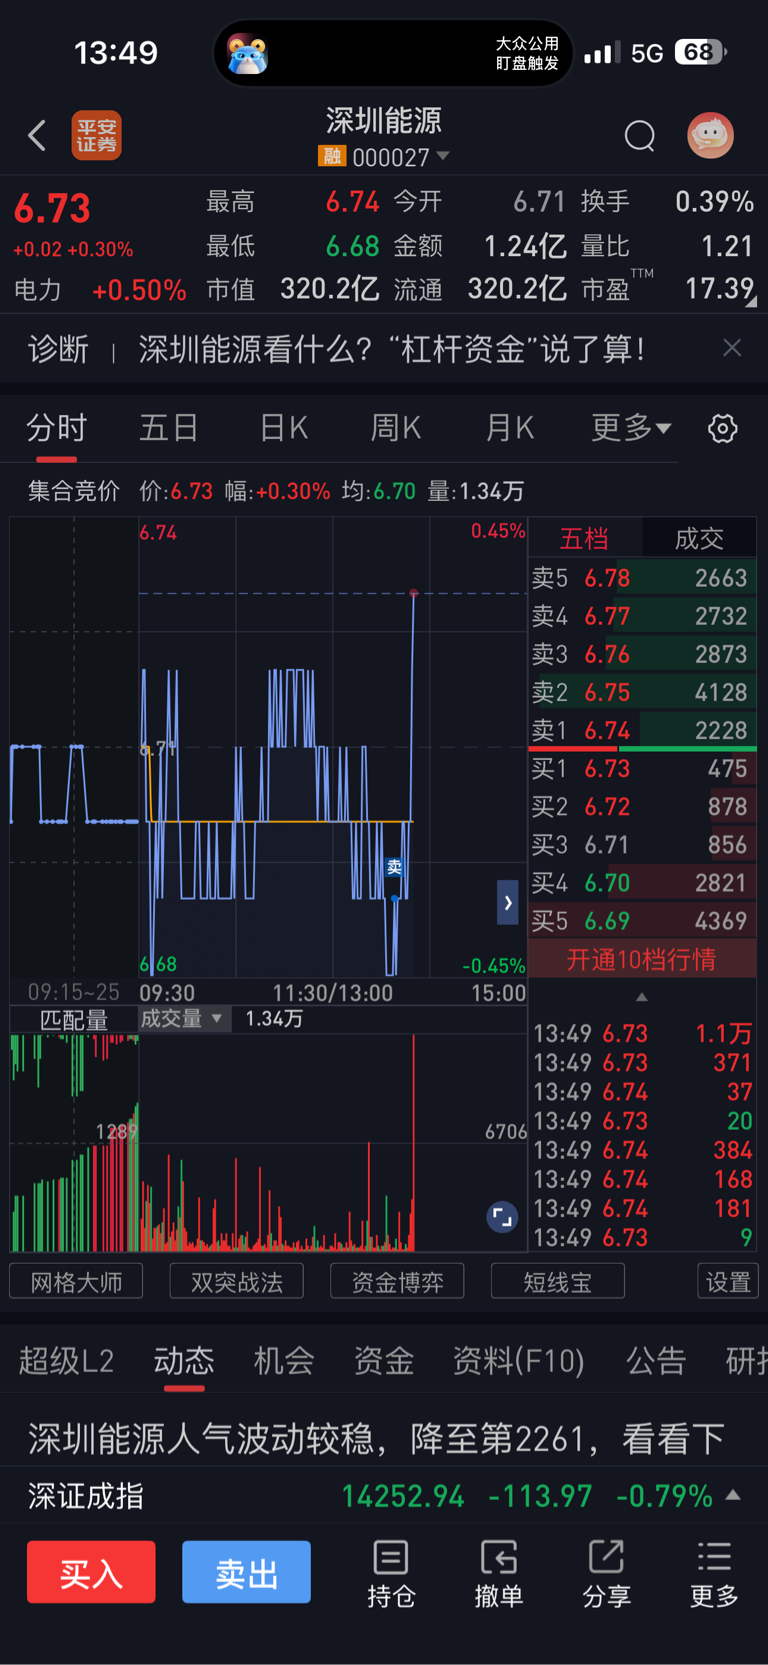The width and height of the screenshot is (768, 1665).
Task: Switch to 分时 chart tab
Action: [x=57, y=429]
